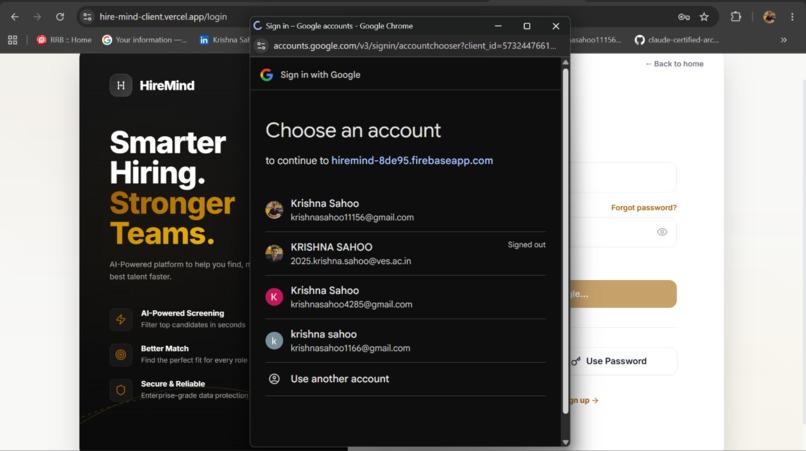Open site info icon in Google popup address bar

click(261, 46)
